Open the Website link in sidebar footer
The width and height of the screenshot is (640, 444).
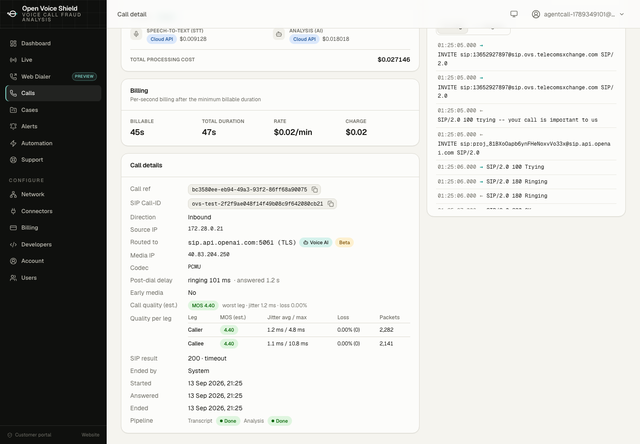90,435
